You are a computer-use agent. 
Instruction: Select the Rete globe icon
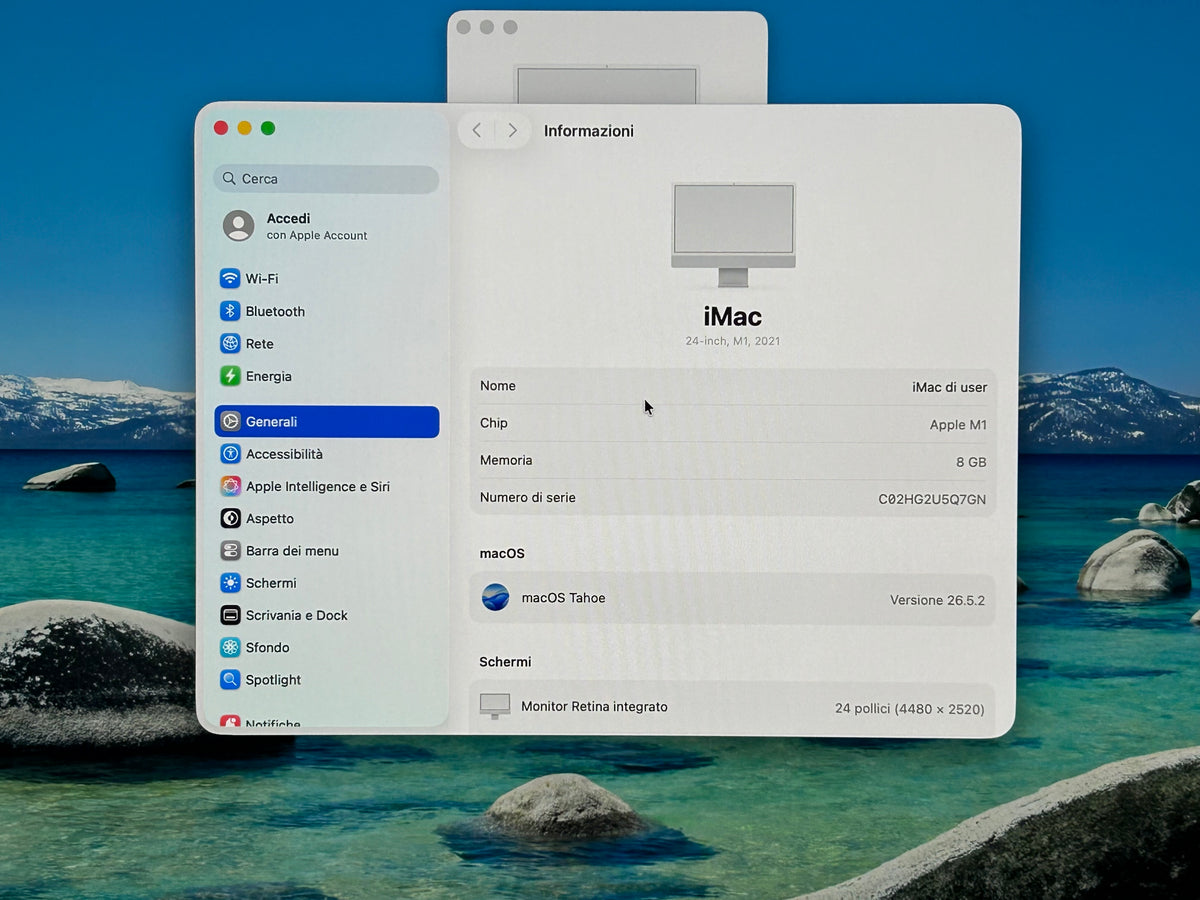[x=230, y=343]
